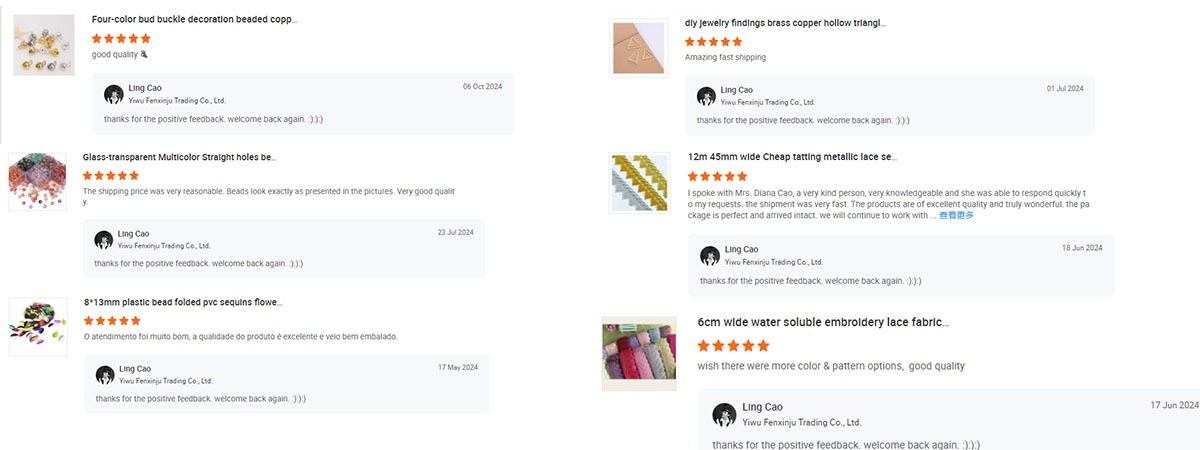Expand the Diana Cao review with 查看更多

(956, 216)
